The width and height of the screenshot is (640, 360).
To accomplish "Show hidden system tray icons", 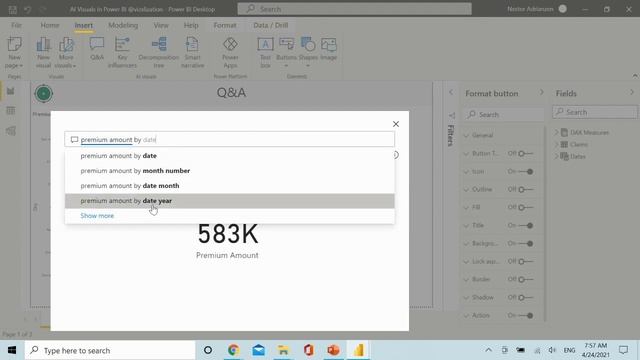I will [488, 350].
